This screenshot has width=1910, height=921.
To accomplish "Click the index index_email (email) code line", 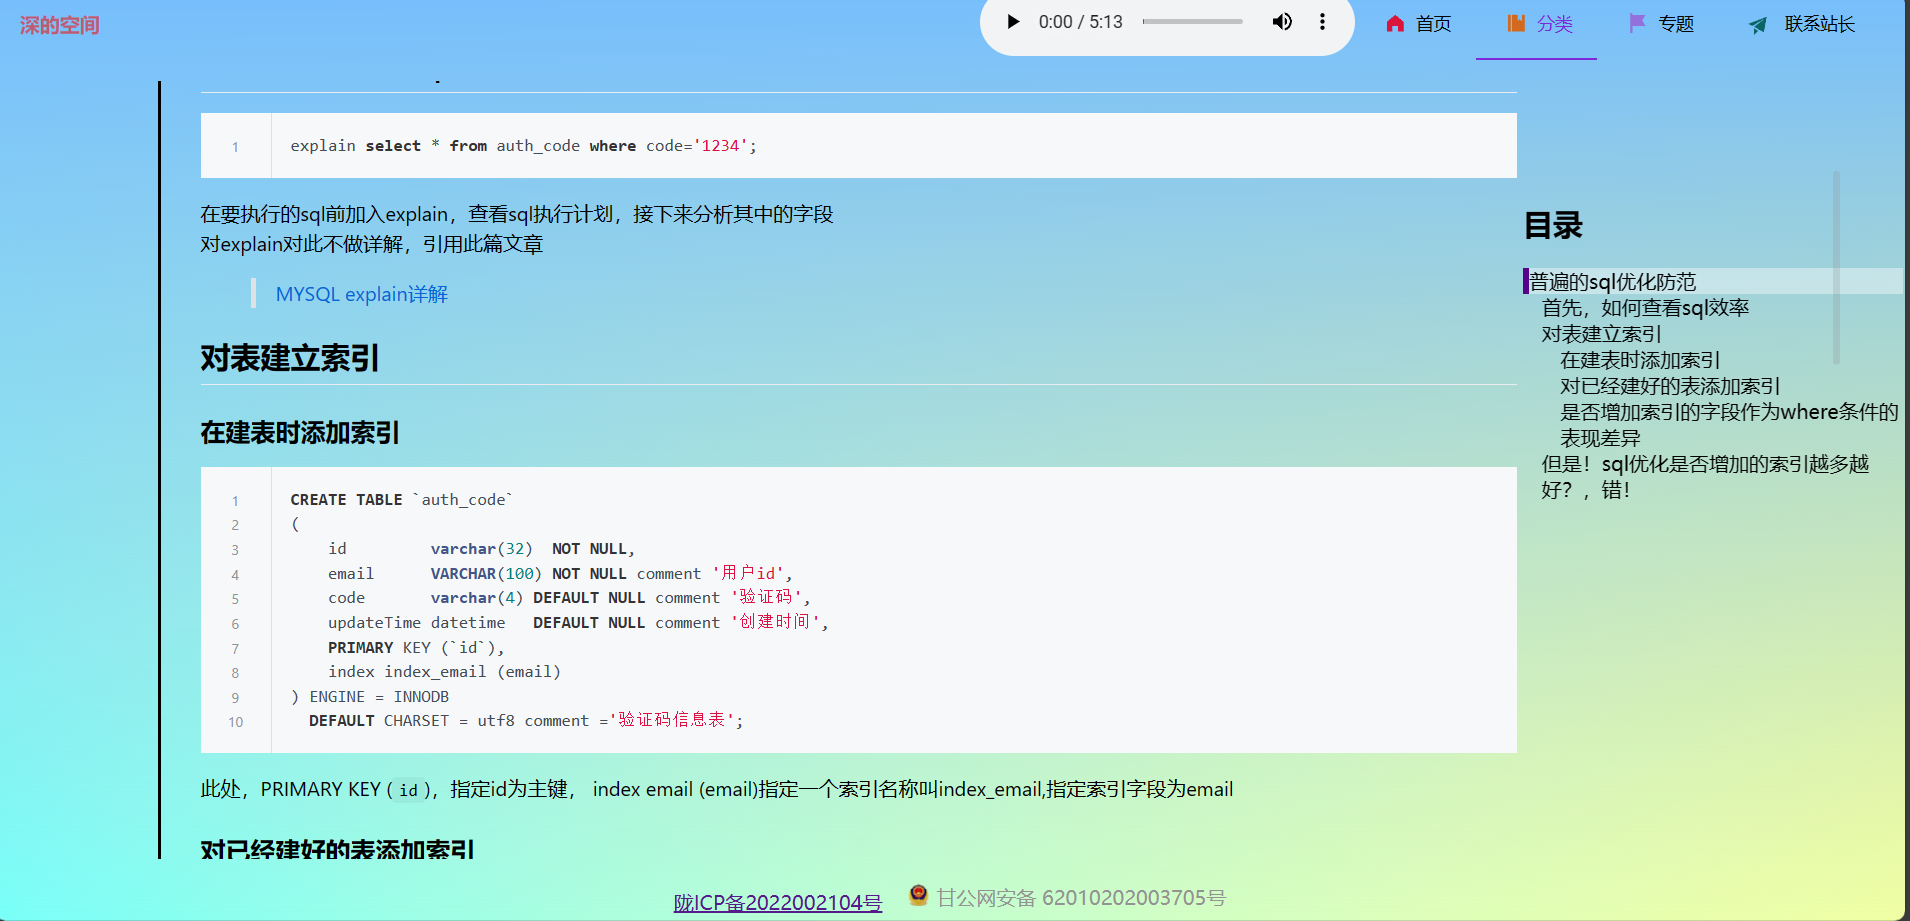I will [x=444, y=672].
